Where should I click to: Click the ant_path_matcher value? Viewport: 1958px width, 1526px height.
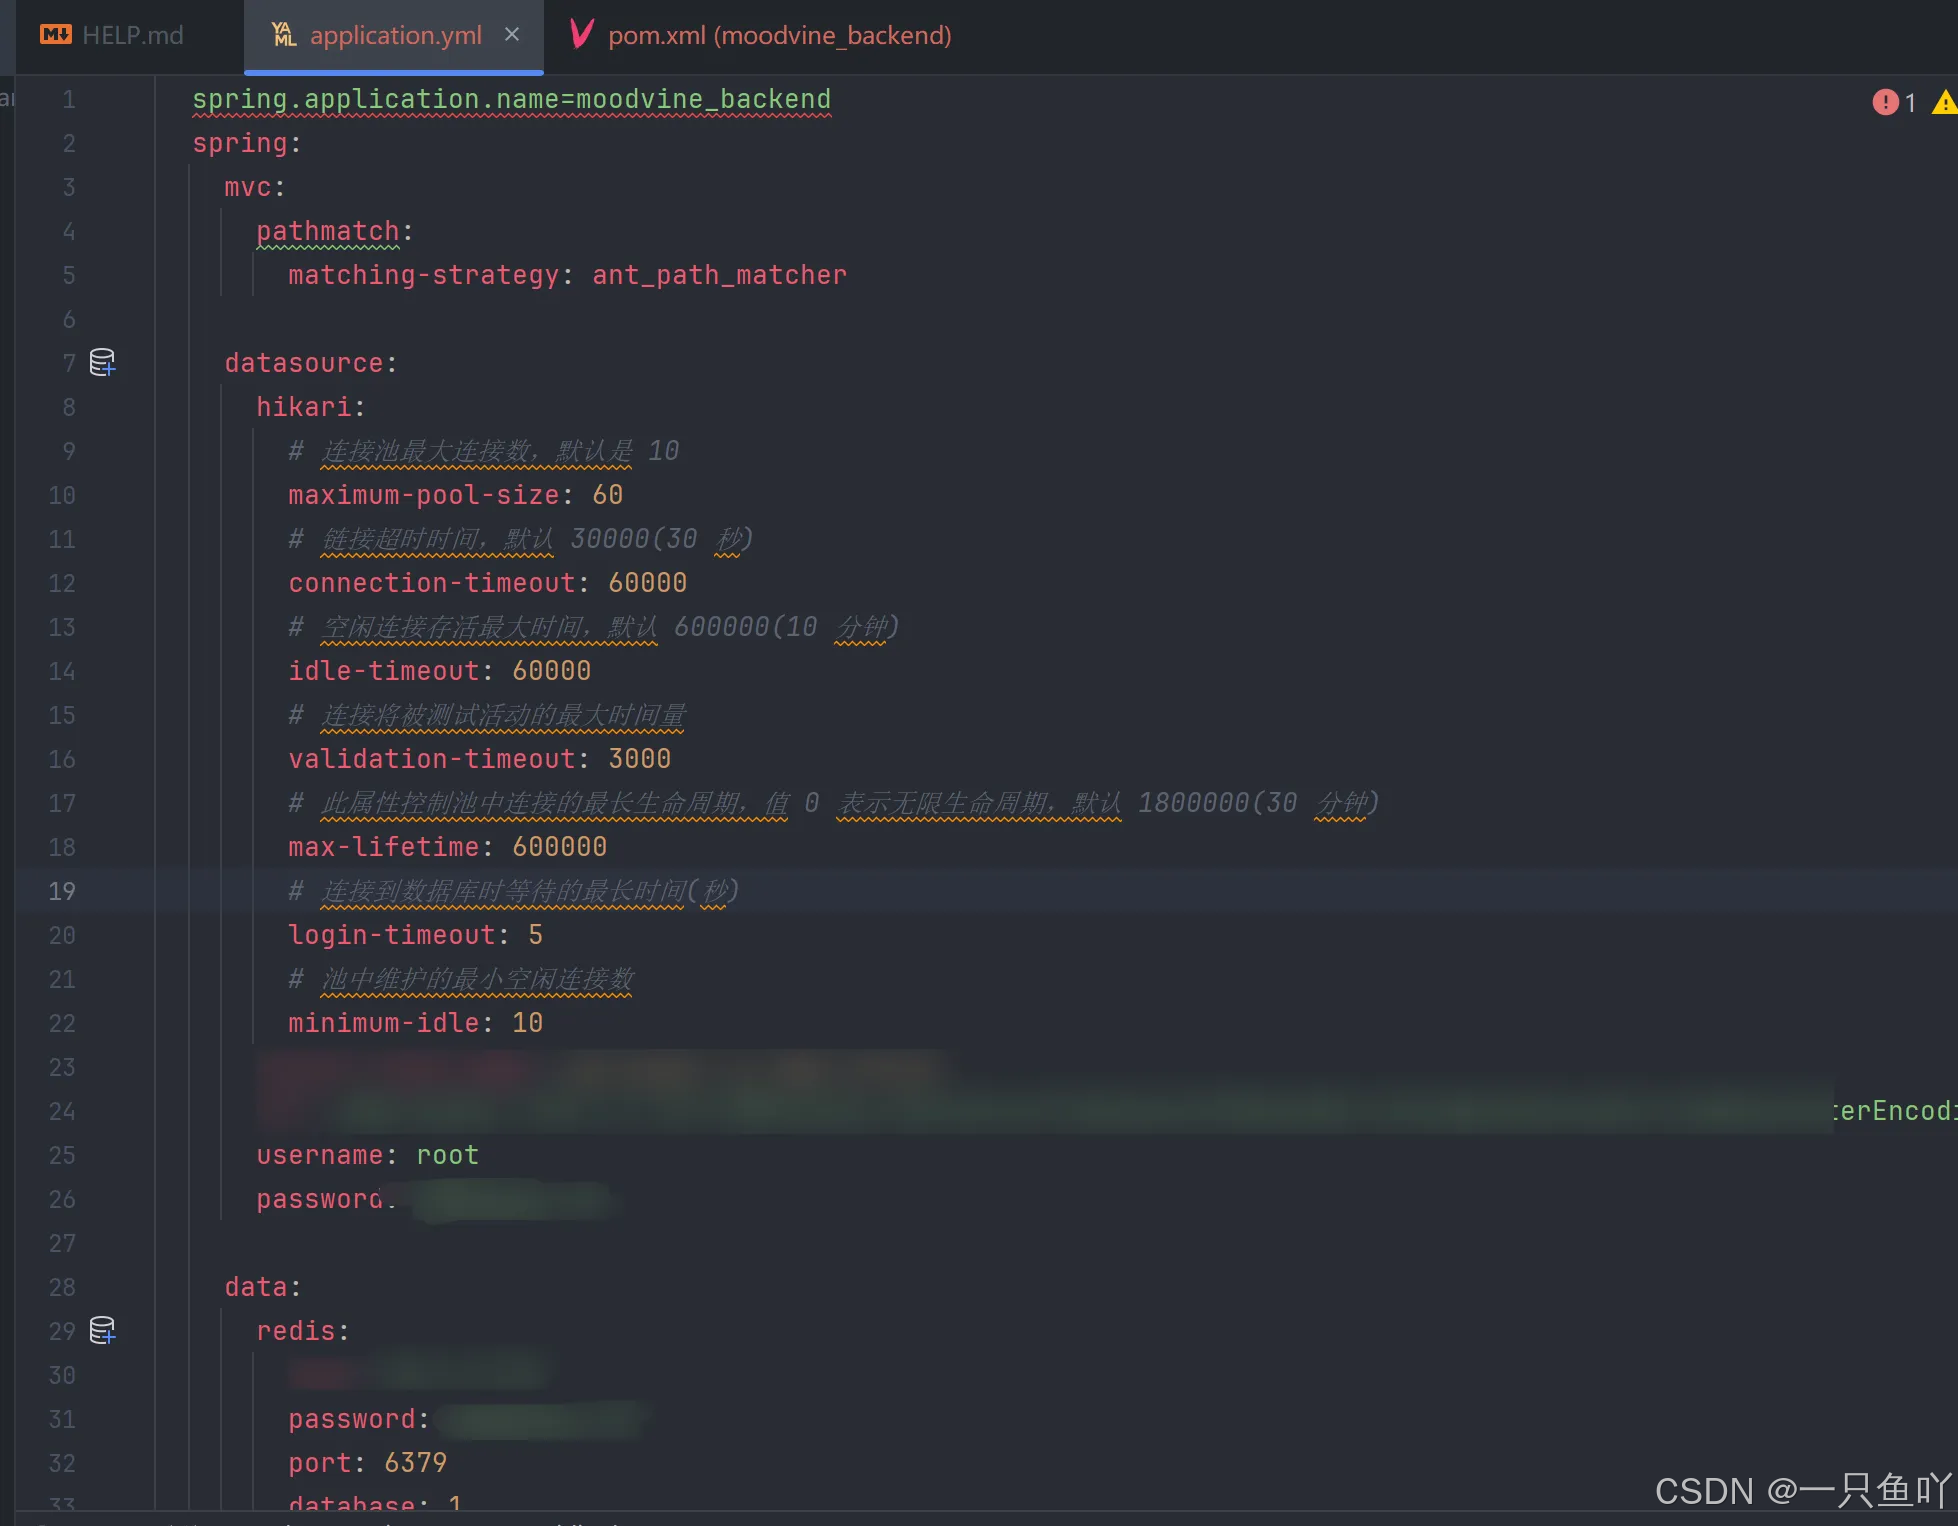719,275
